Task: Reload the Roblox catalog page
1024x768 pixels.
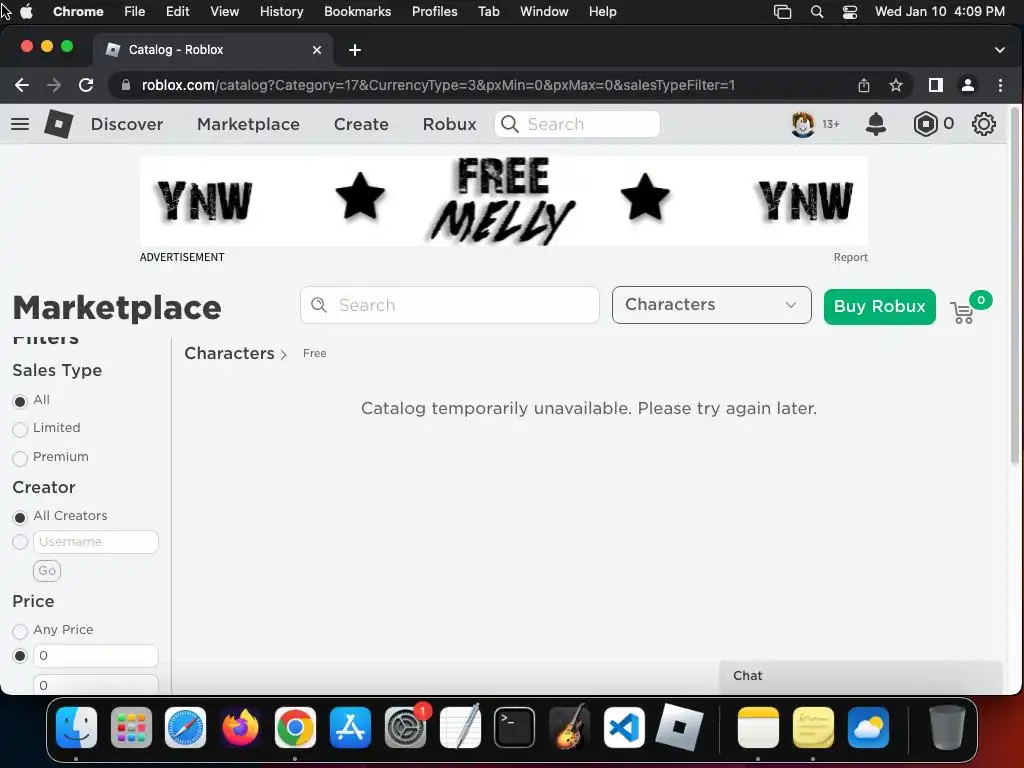Action: click(x=86, y=85)
